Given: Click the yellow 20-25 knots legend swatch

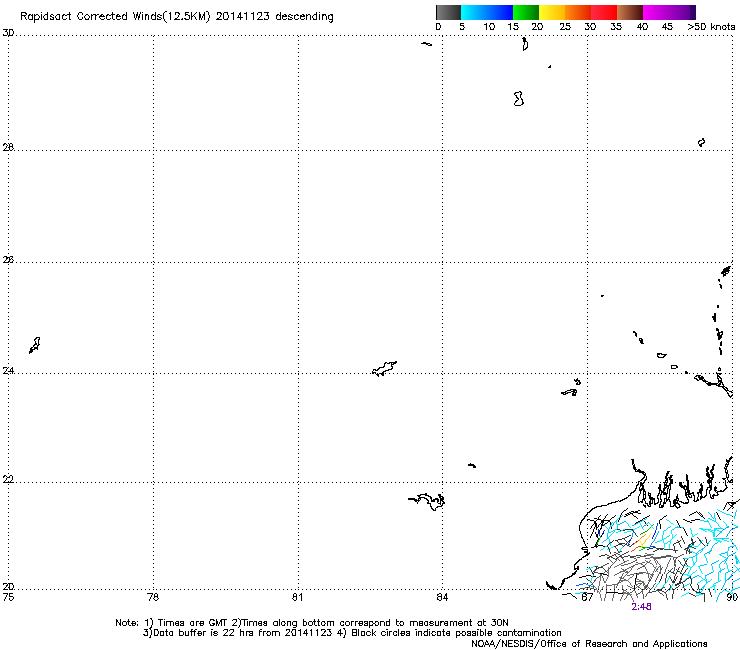Looking at the screenshot, I should pos(552,12).
